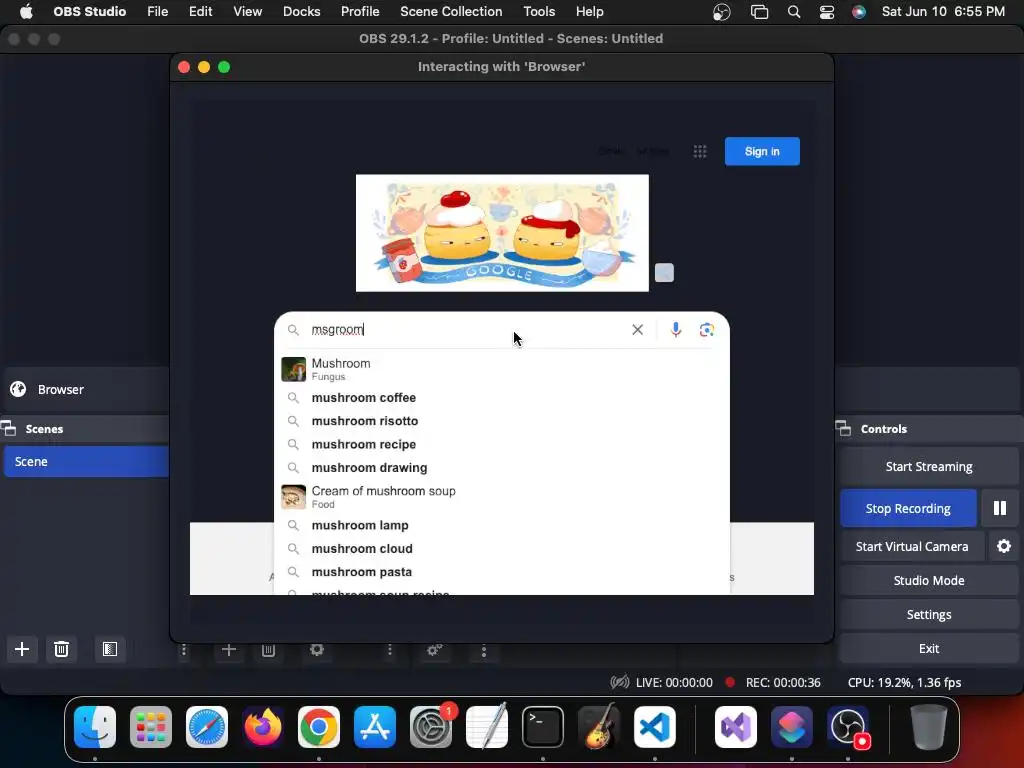
Task: Click the Browser source label
Action: pos(61,390)
